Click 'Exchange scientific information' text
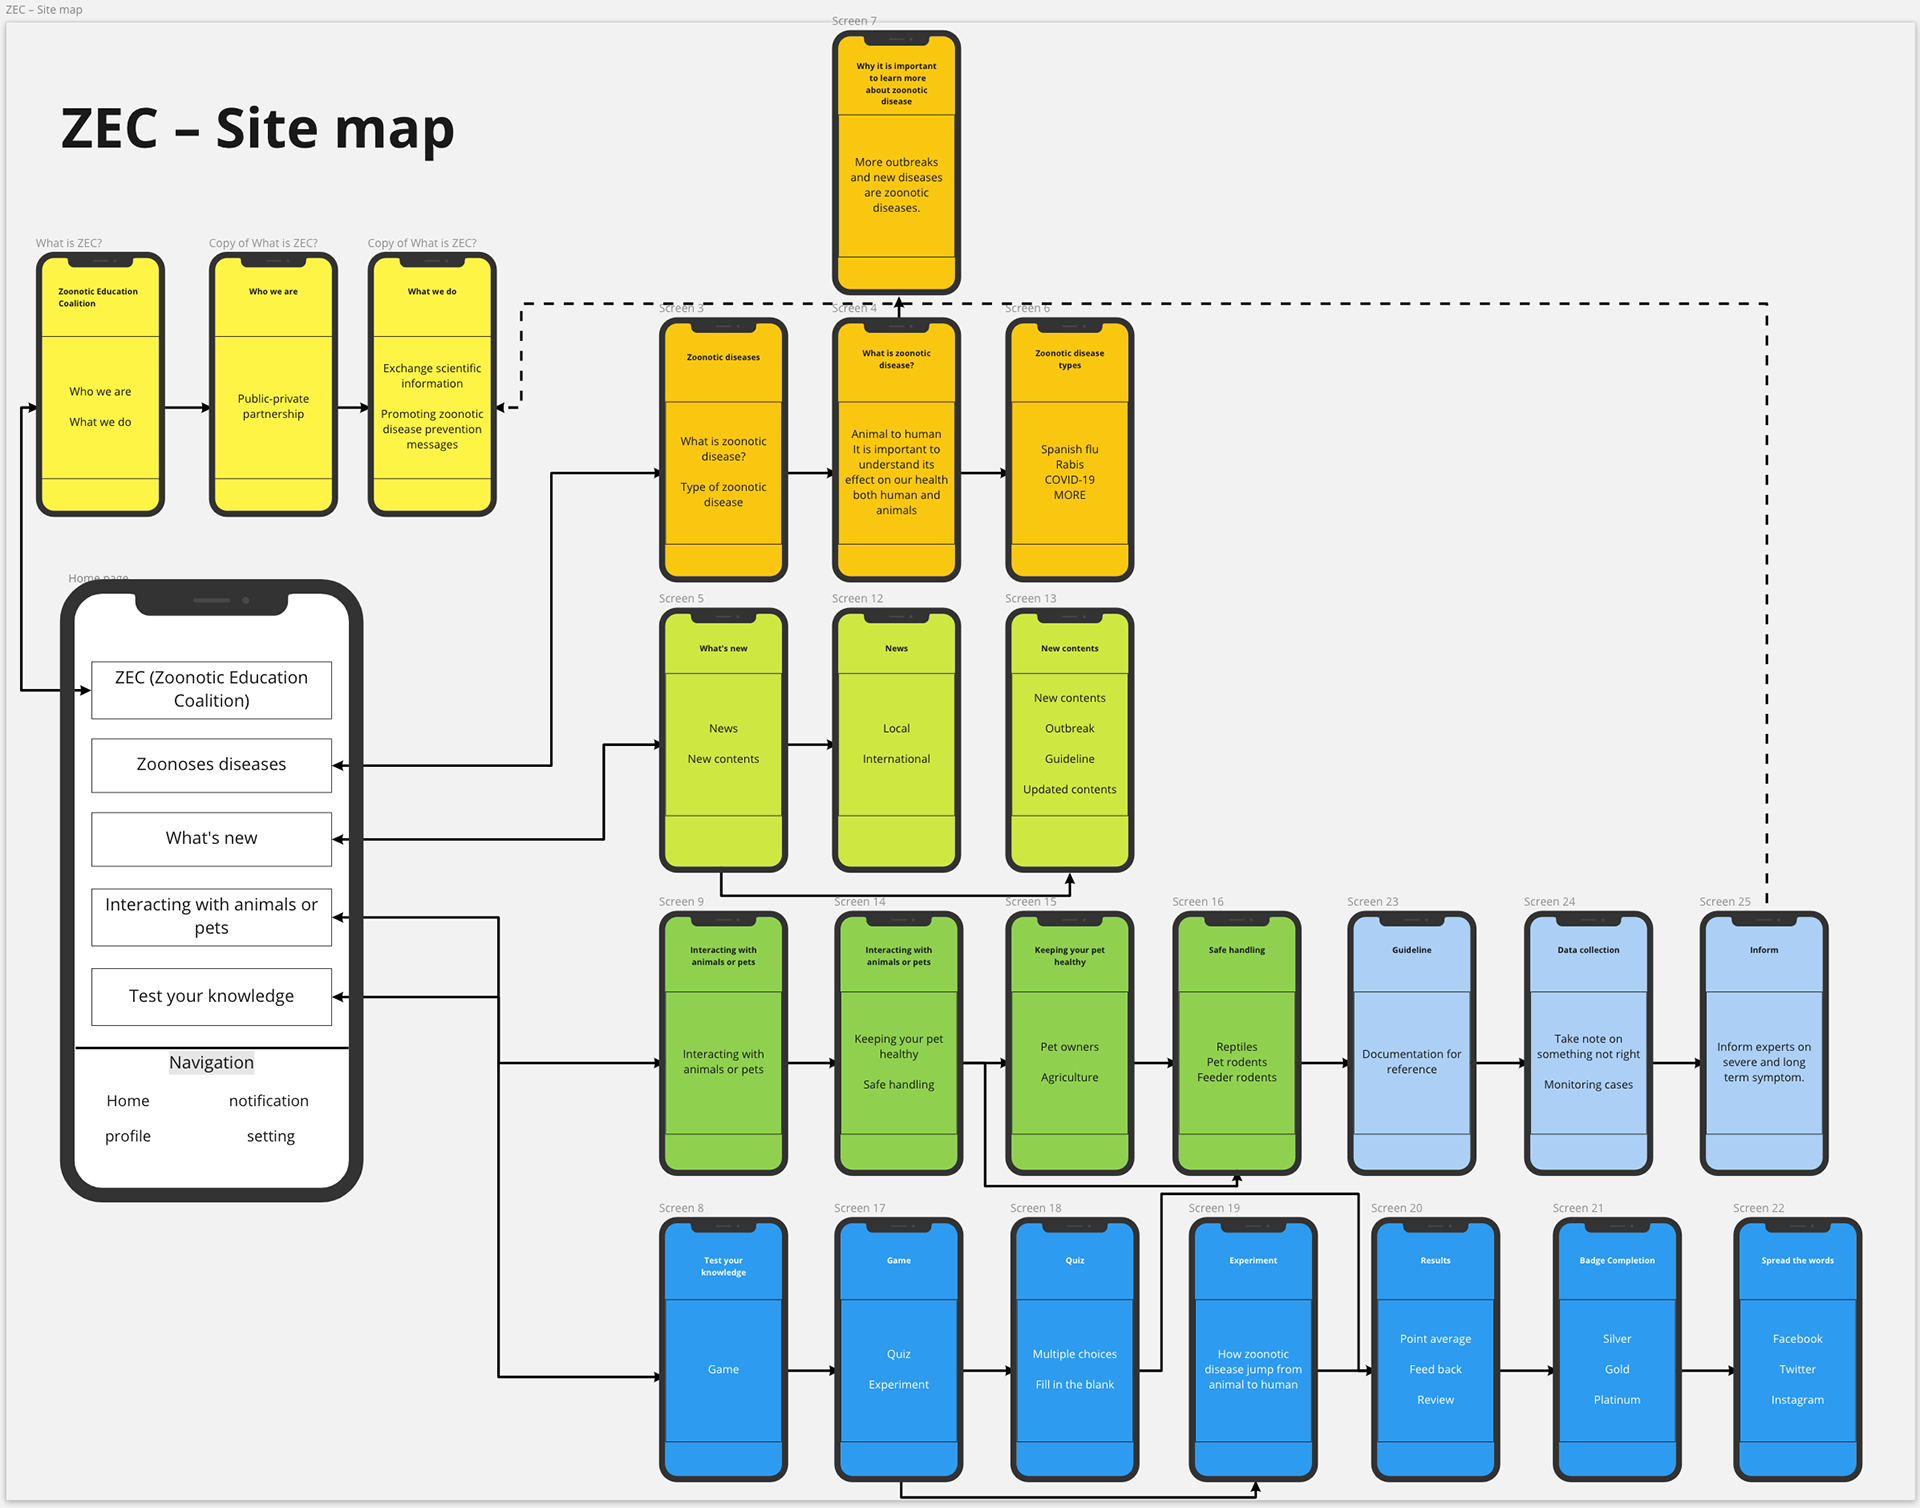 point(432,376)
